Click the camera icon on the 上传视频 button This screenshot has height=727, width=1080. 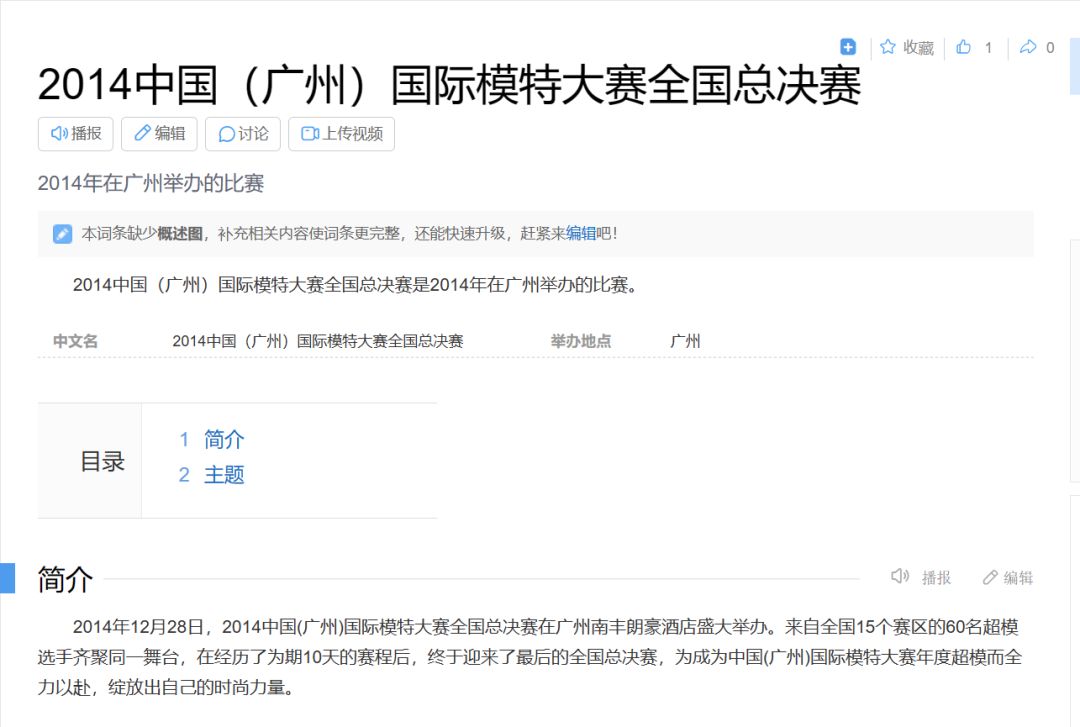pyautogui.click(x=312, y=134)
